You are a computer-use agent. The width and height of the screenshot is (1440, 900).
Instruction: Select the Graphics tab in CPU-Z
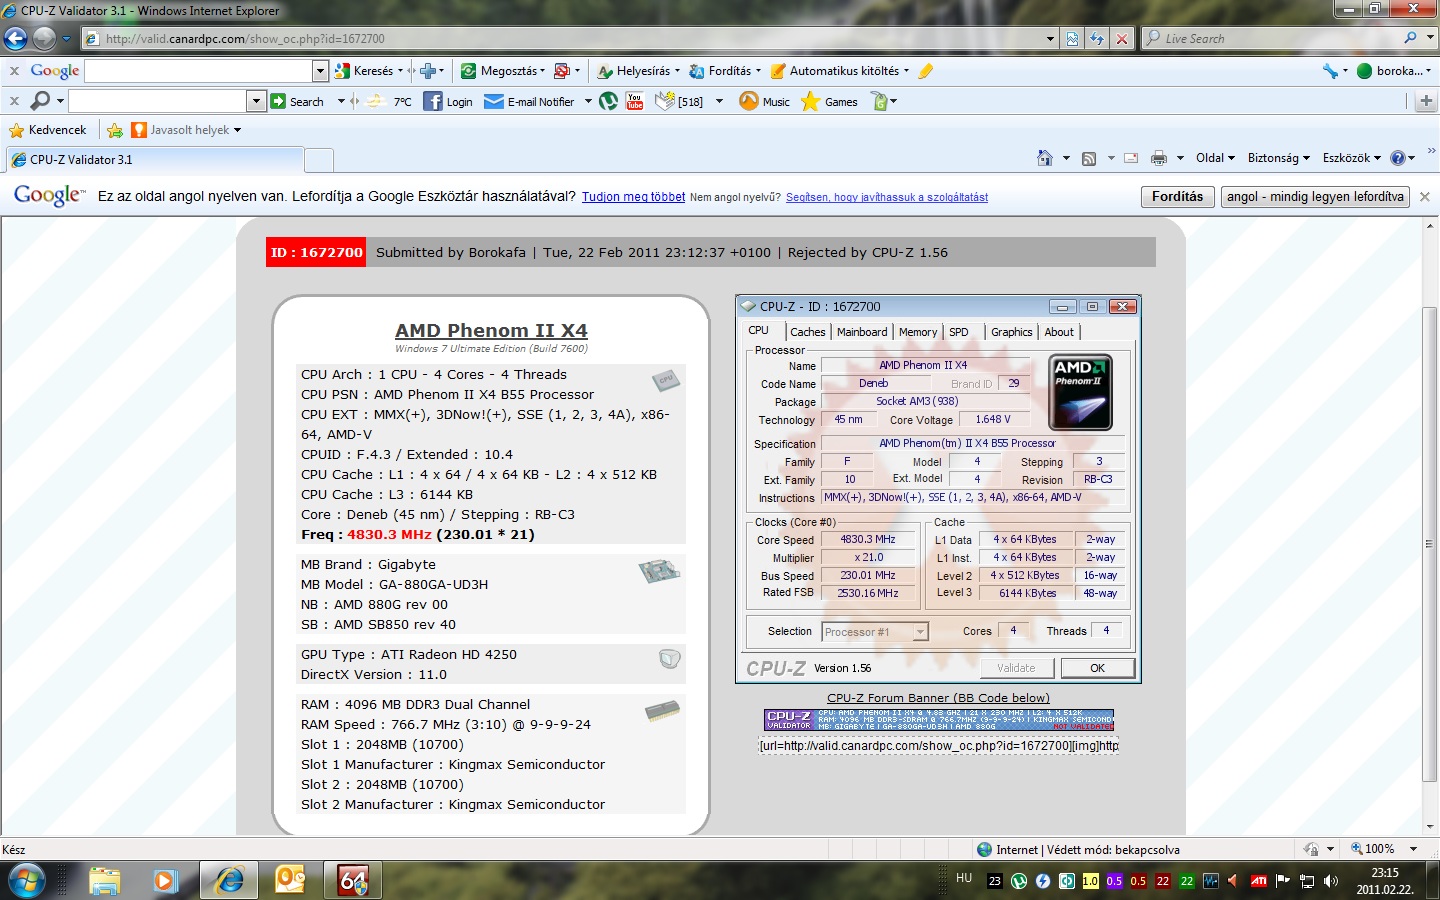click(1012, 332)
